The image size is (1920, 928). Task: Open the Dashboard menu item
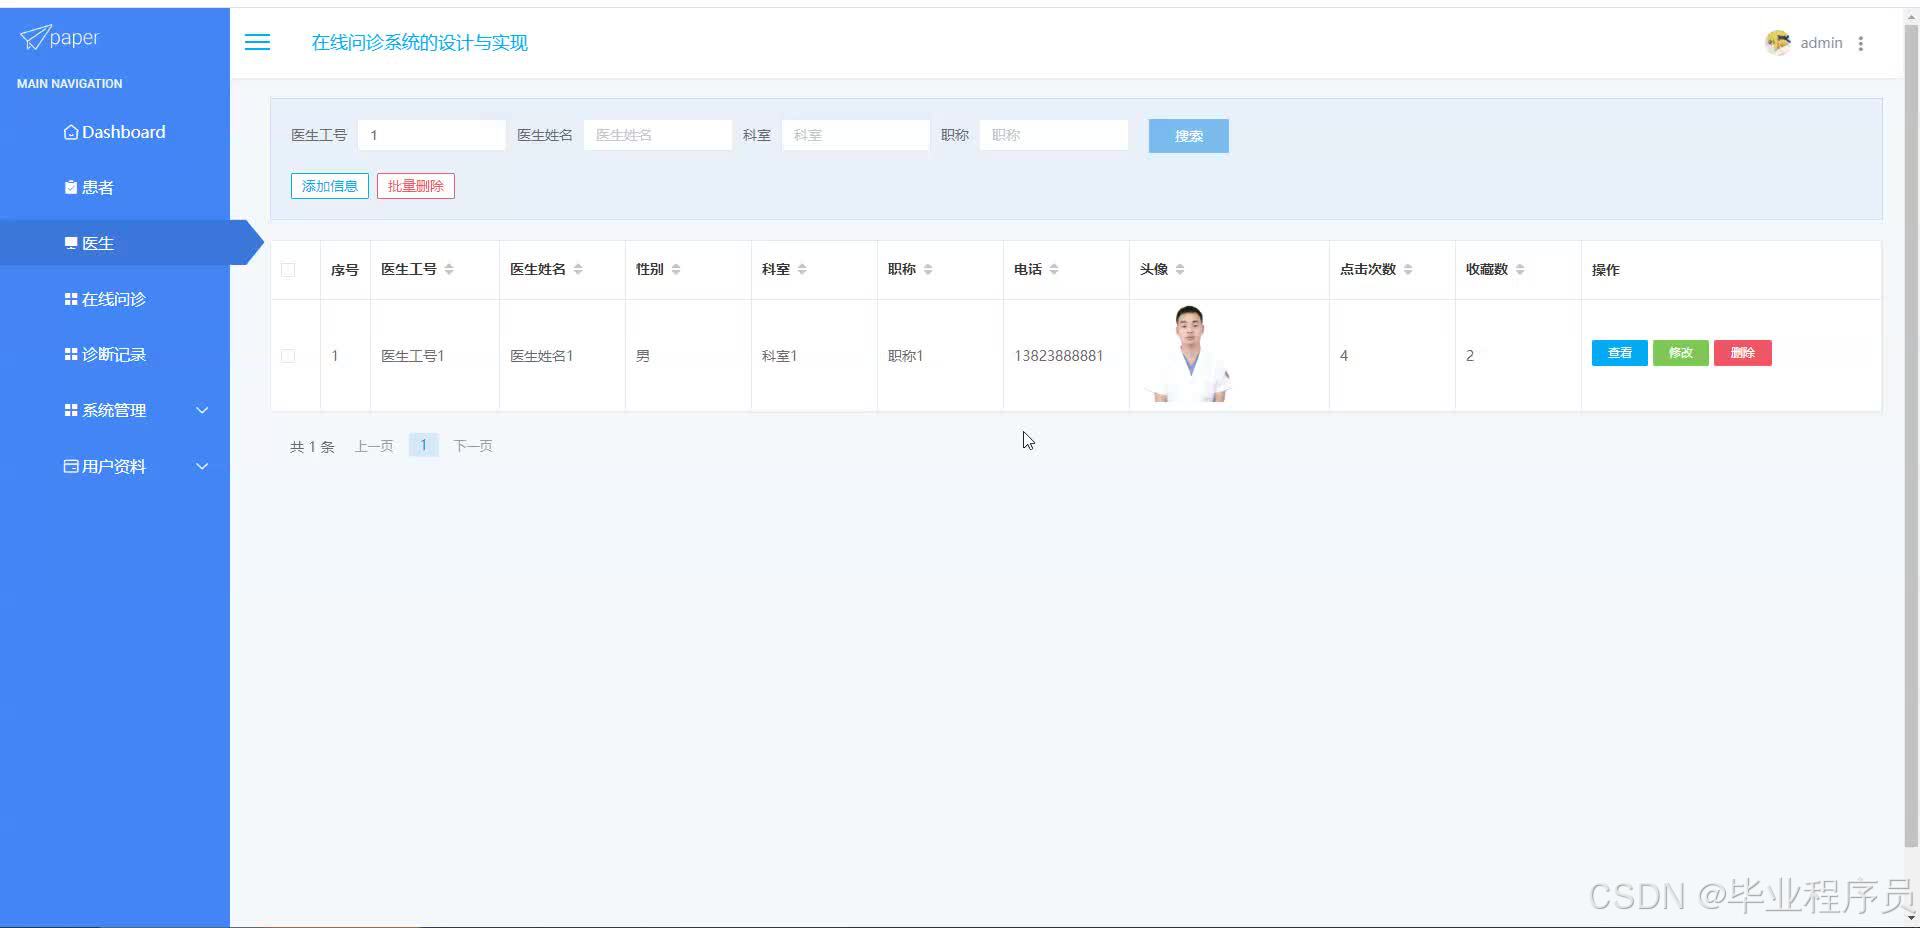[115, 132]
